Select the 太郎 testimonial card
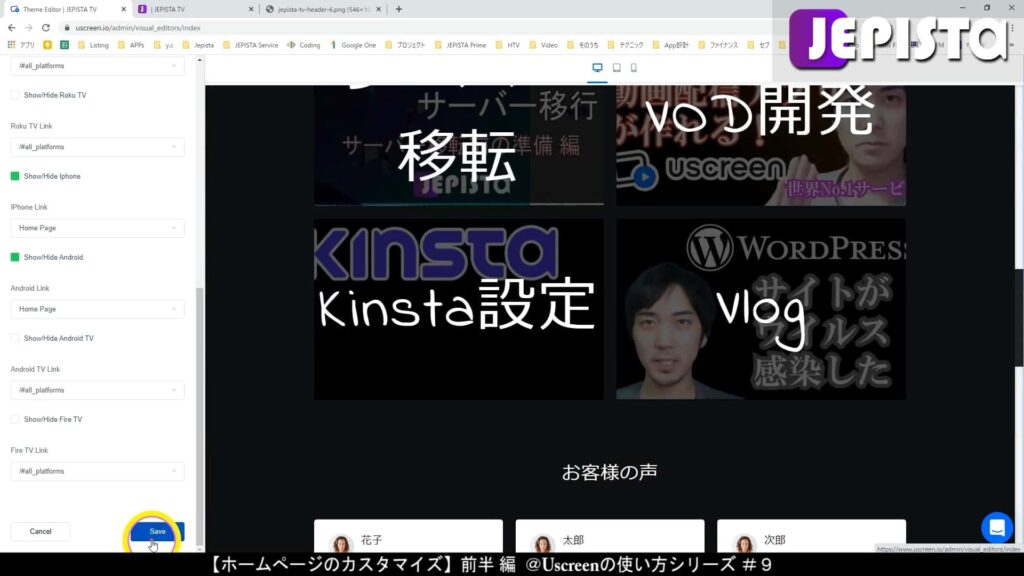The width and height of the screenshot is (1024, 576). (610, 536)
